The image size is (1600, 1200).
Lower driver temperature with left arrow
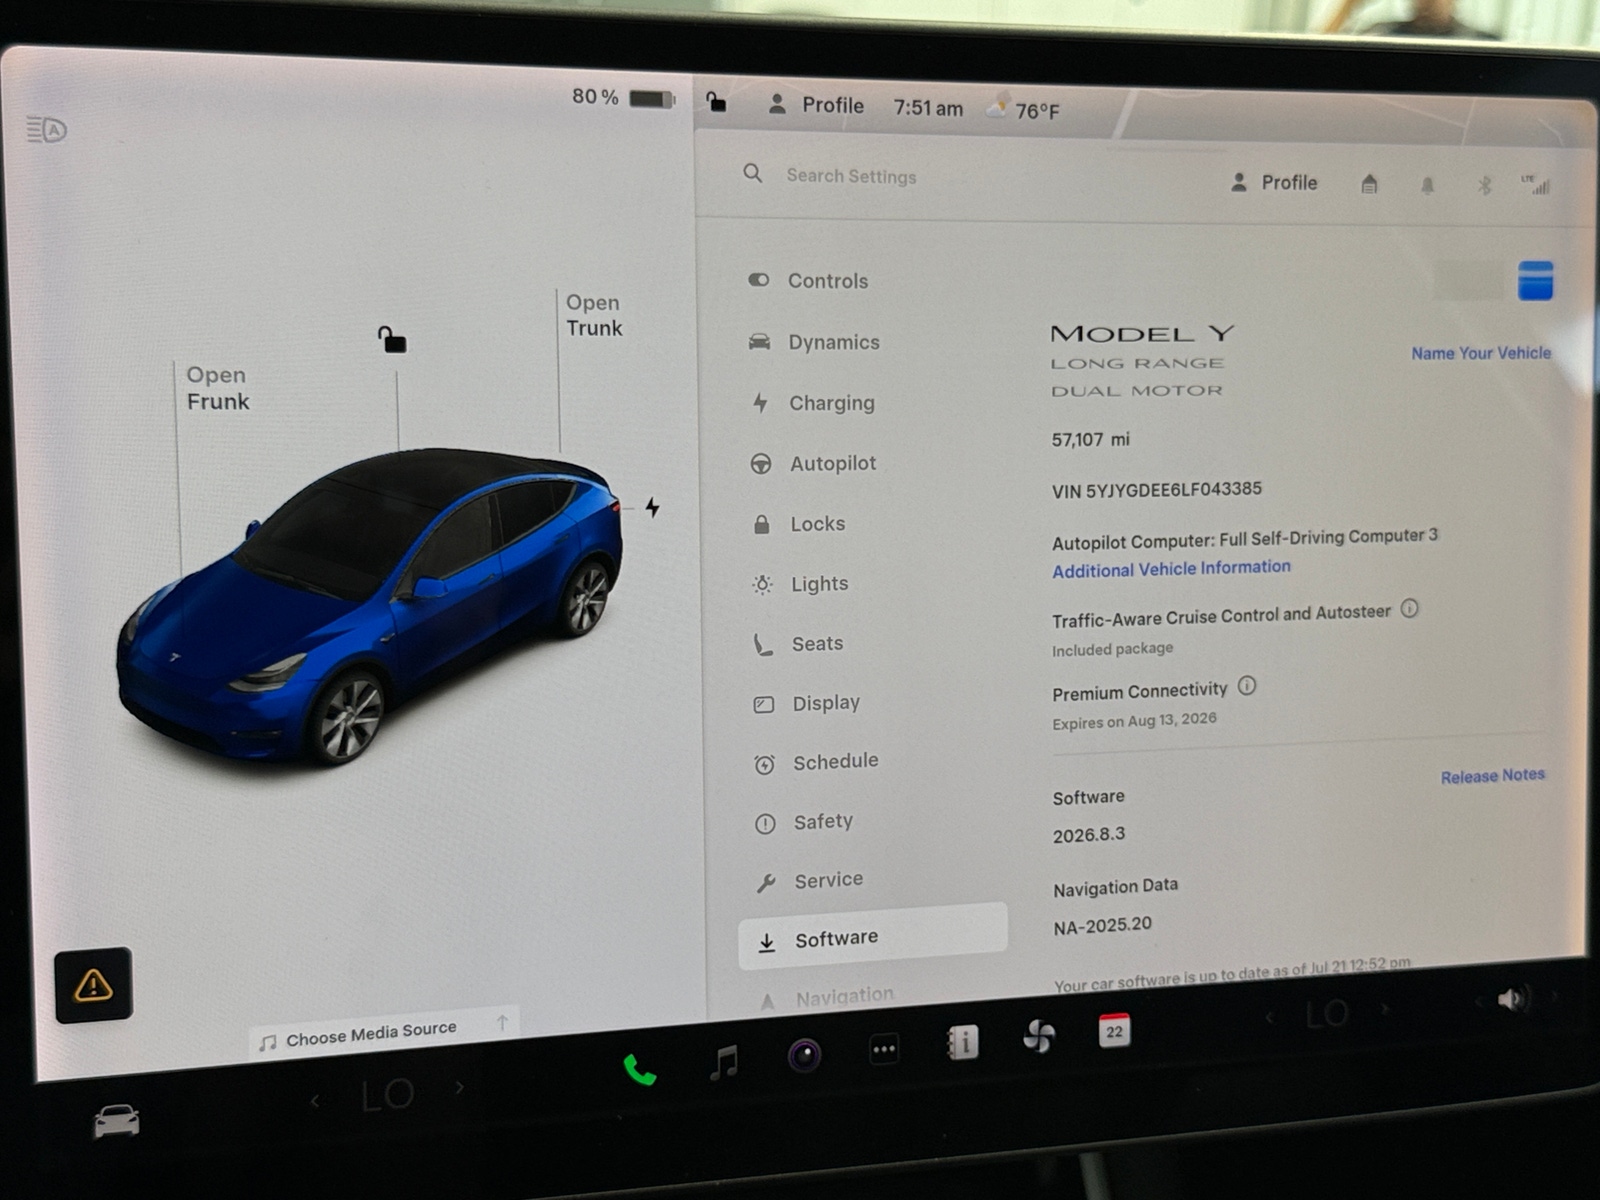coord(315,1101)
